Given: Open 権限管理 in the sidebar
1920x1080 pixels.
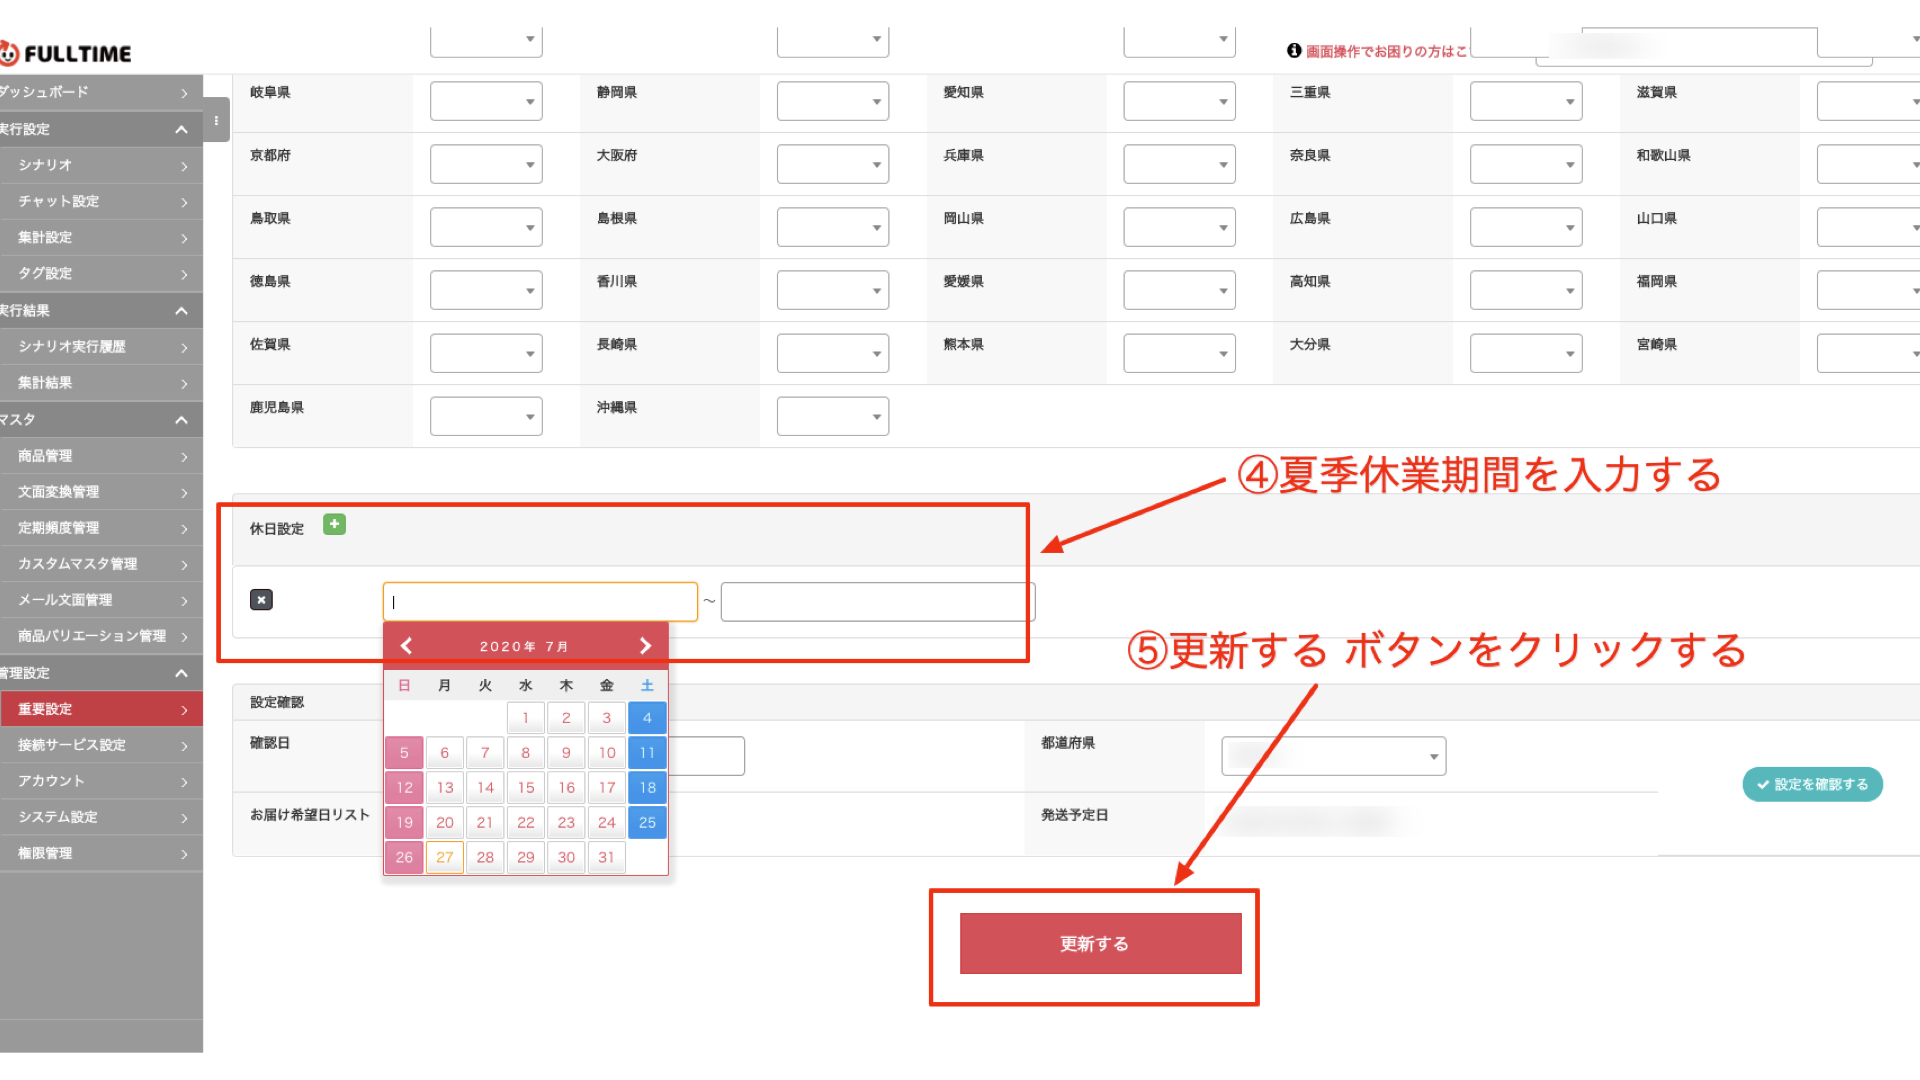Looking at the screenshot, I should [x=101, y=853].
